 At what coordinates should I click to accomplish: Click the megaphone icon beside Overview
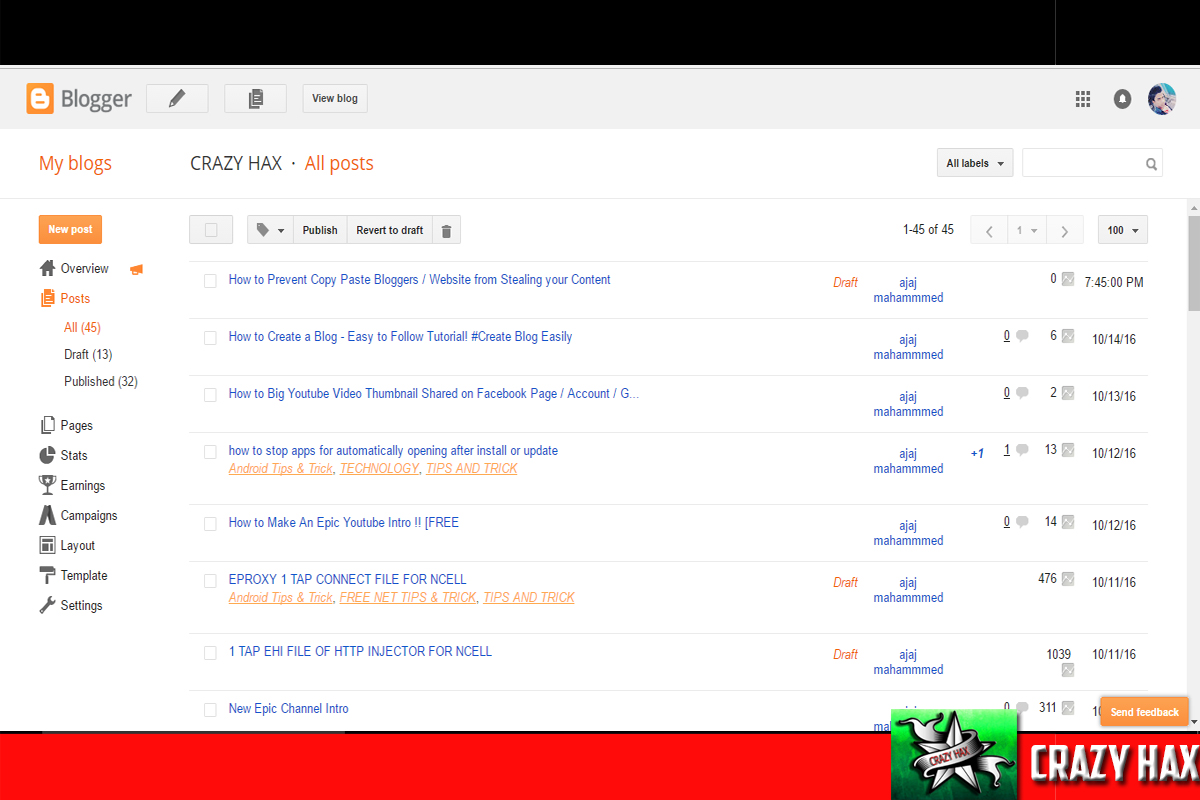(x=136, y=269)
